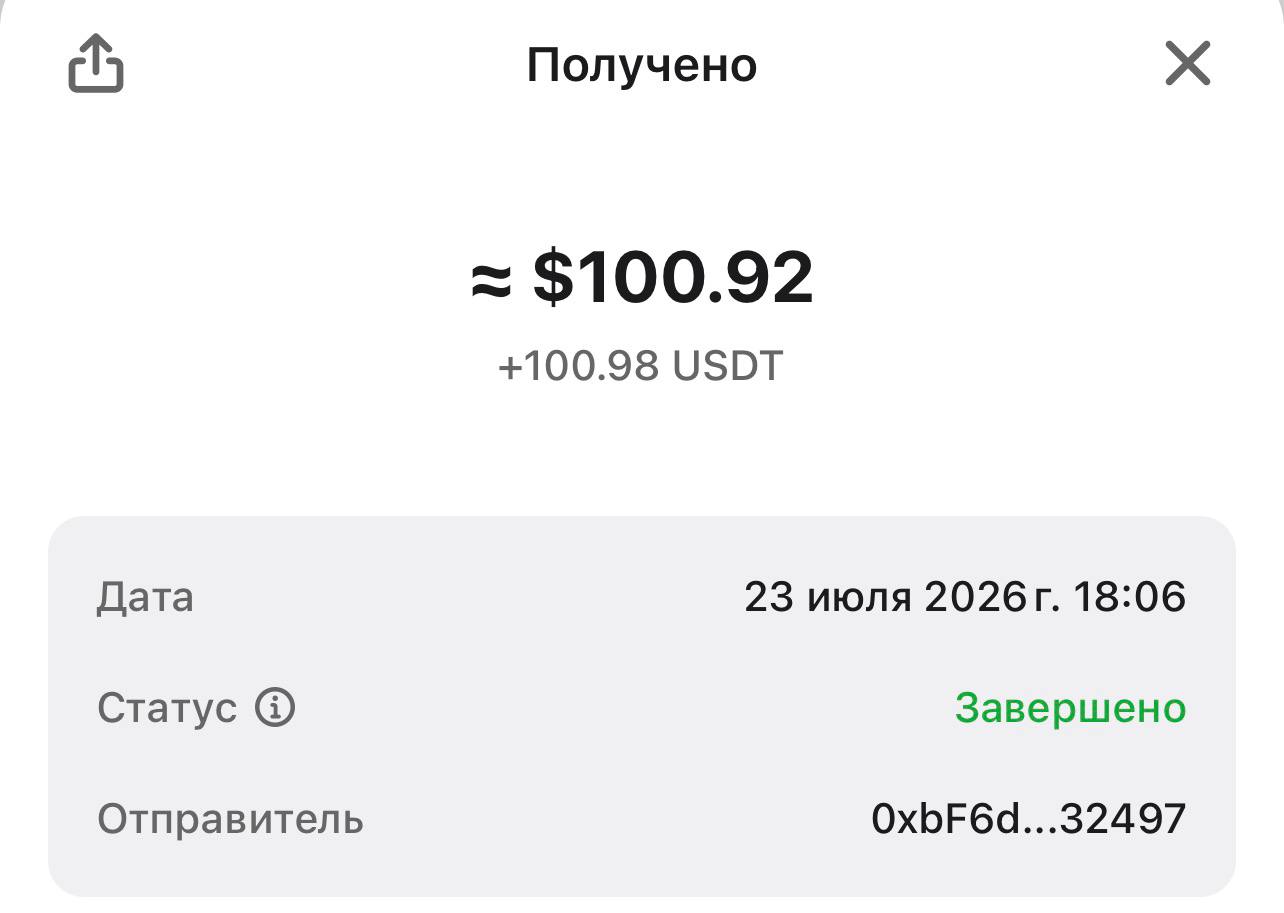Click the Отправитель label
The height and width of the screenshot is (913, 1284).
230,819
